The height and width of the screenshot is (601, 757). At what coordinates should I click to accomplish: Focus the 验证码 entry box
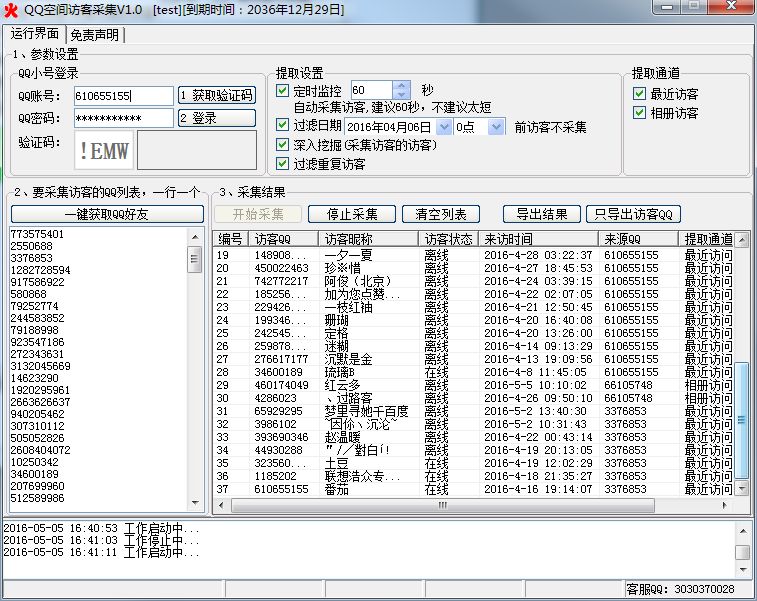click(197, 150)
